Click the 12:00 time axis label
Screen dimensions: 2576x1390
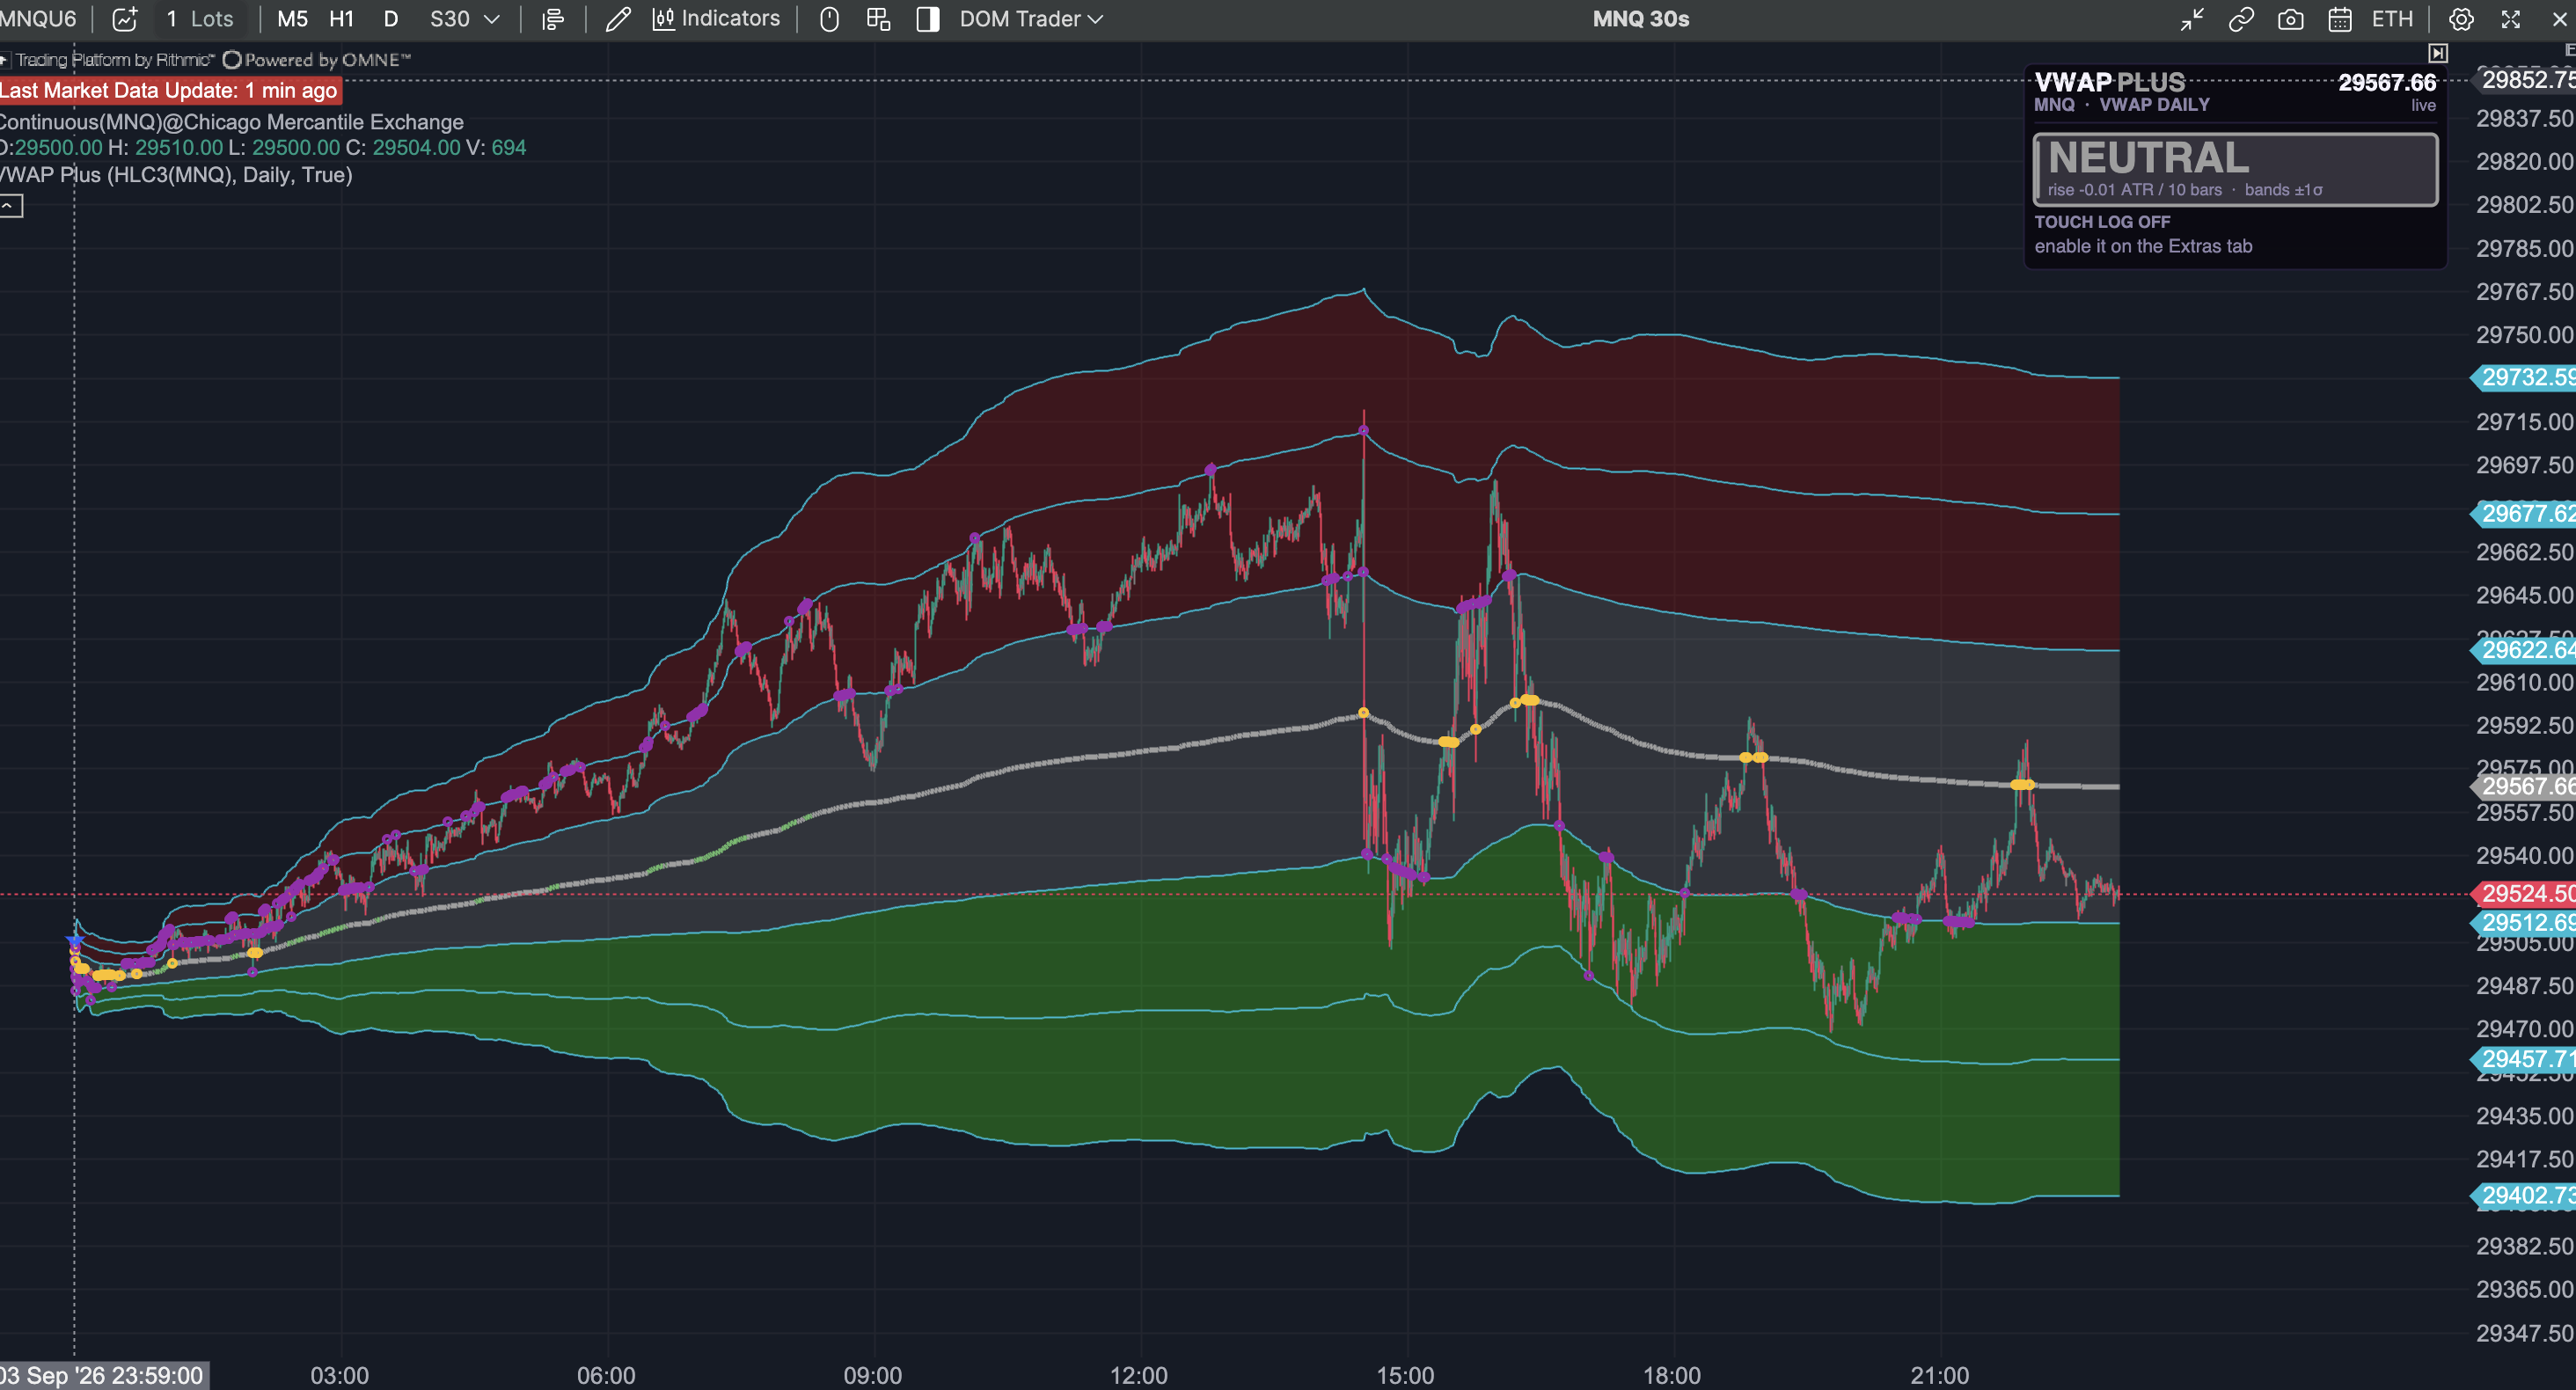tap(1139, 1375)
